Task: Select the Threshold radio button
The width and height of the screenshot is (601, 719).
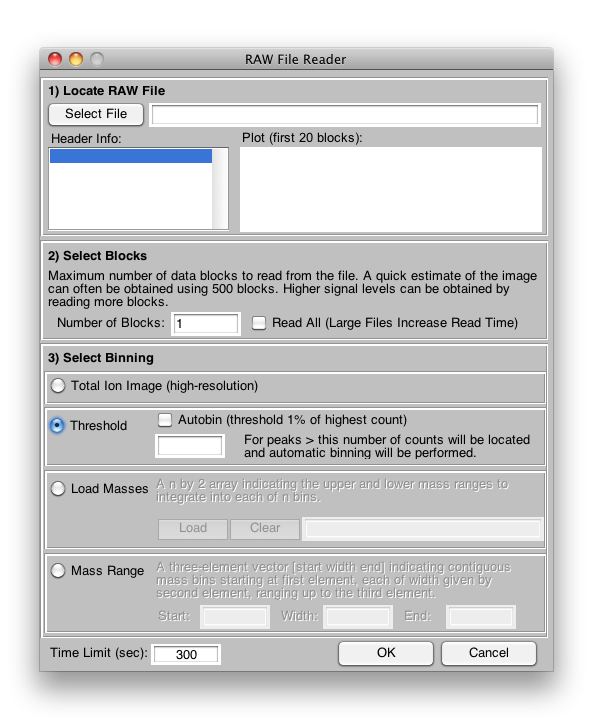Action: 58,425
